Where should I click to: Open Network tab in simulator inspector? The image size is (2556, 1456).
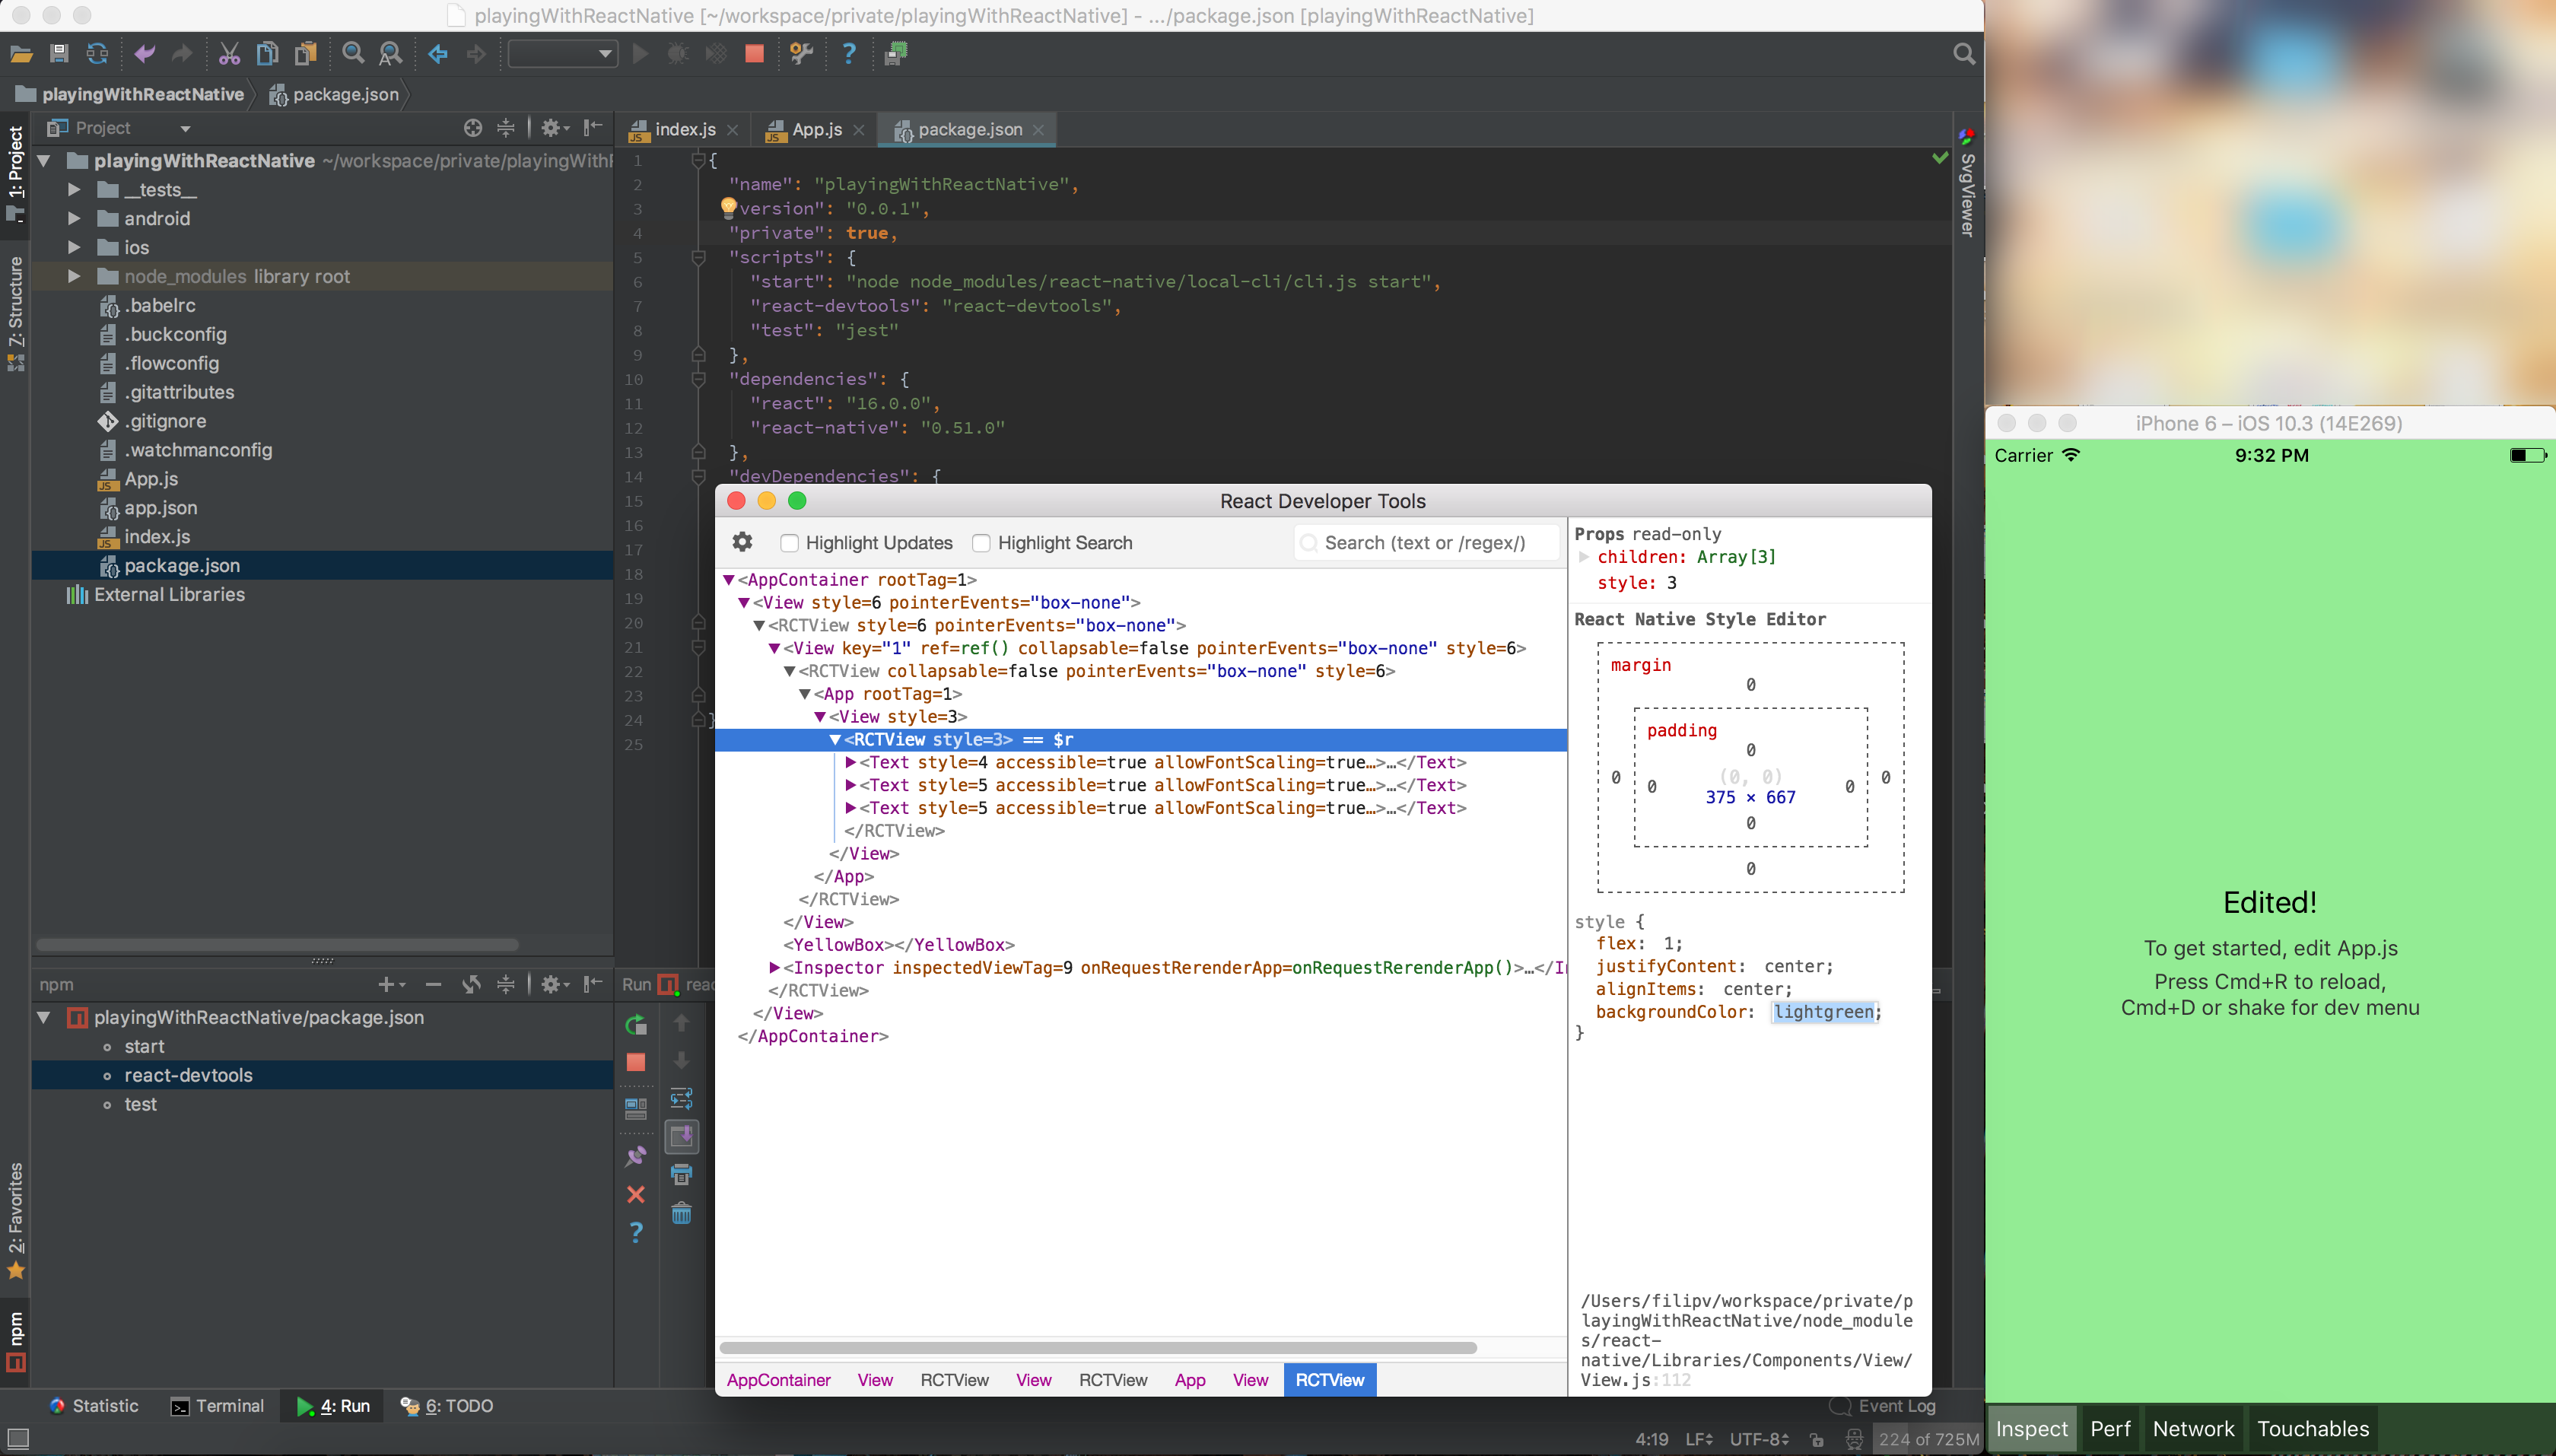pos(2193,1428)
